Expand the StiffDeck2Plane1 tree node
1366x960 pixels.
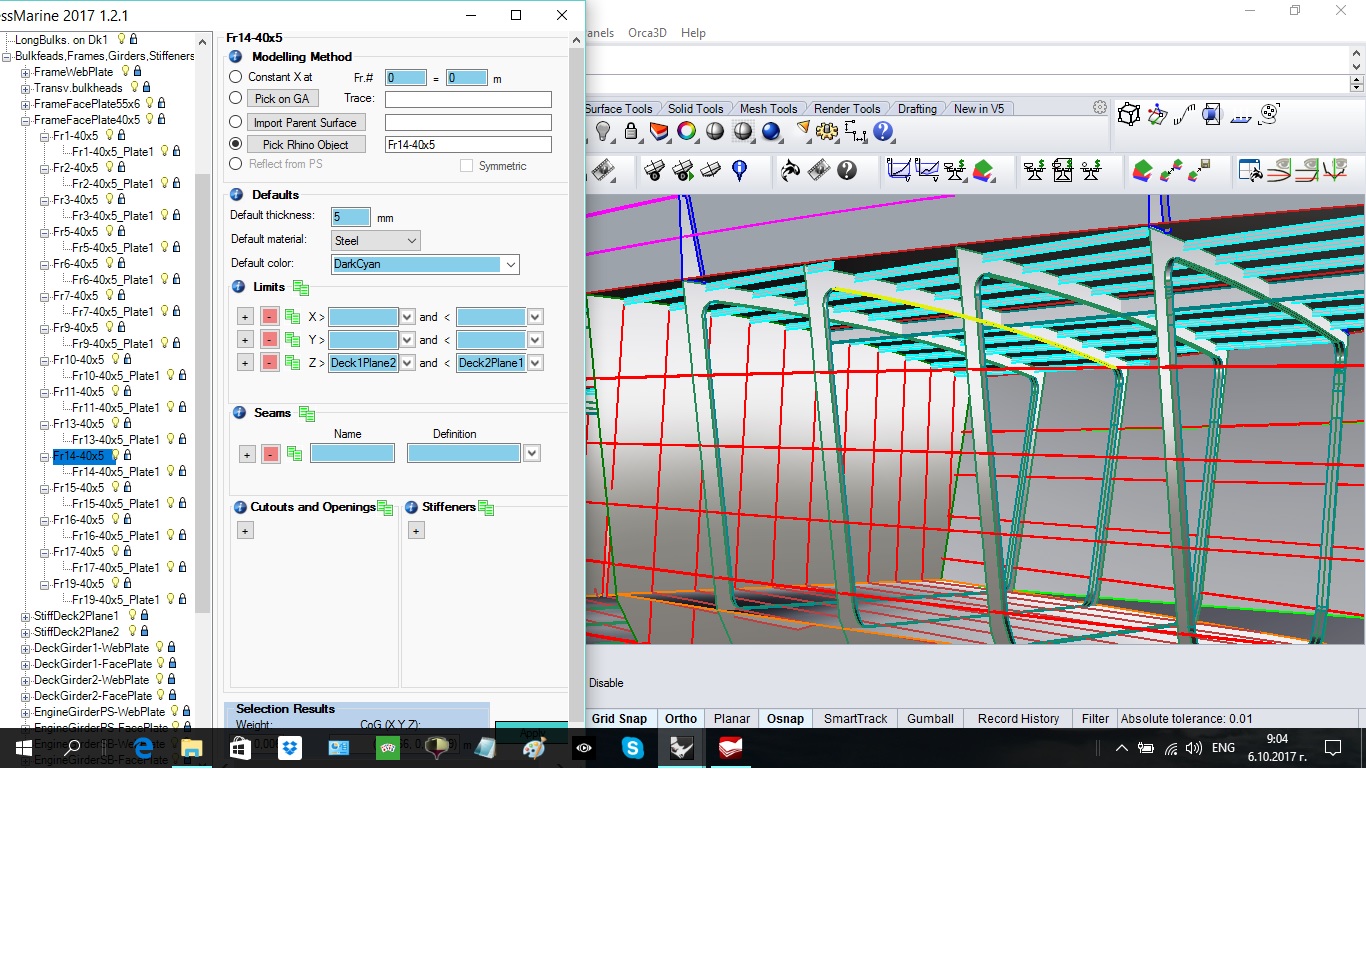pos(25,617)
